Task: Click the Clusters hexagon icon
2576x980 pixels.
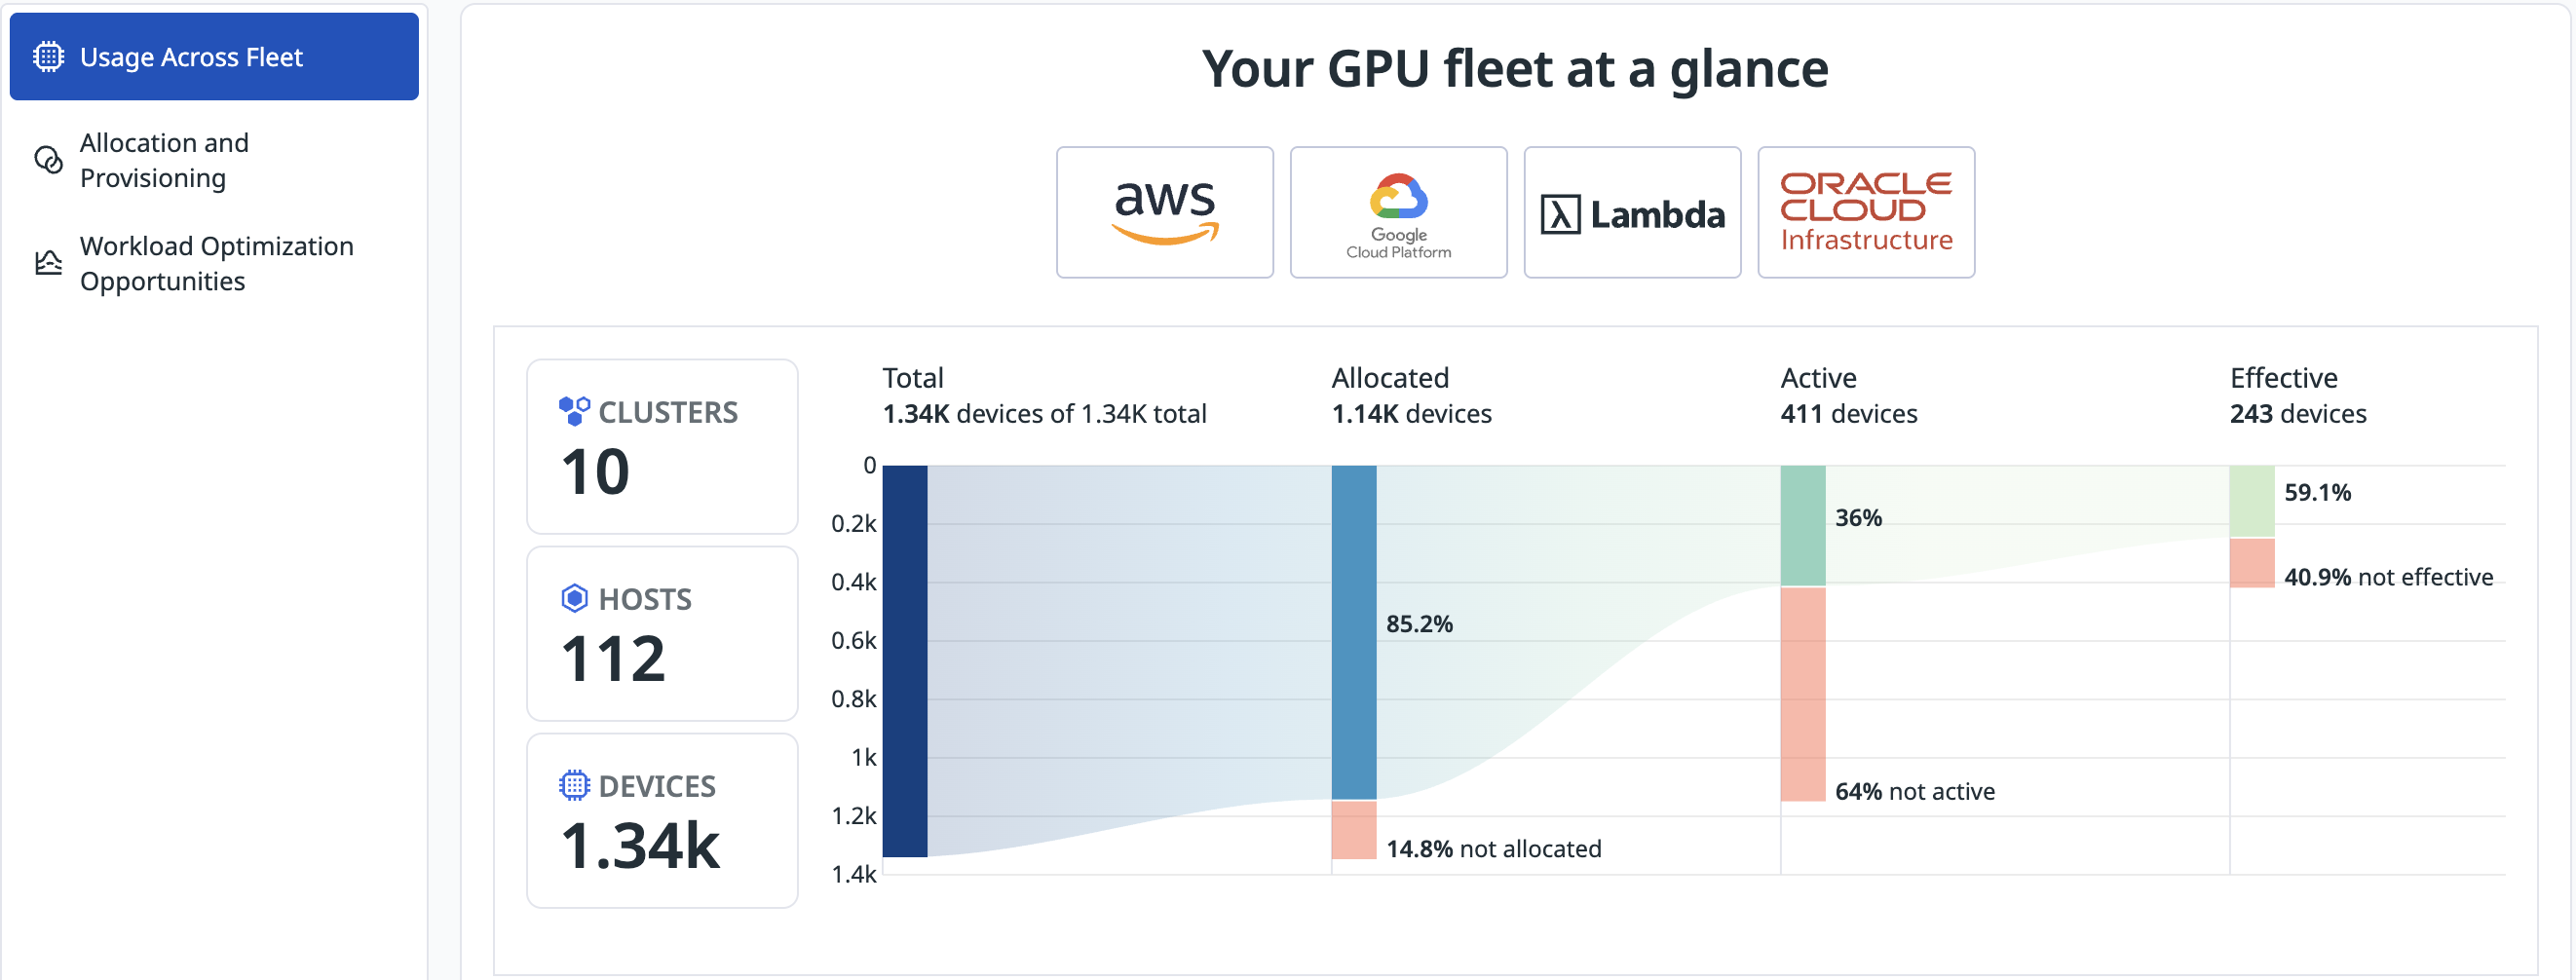Action: (x=574, y=411)
